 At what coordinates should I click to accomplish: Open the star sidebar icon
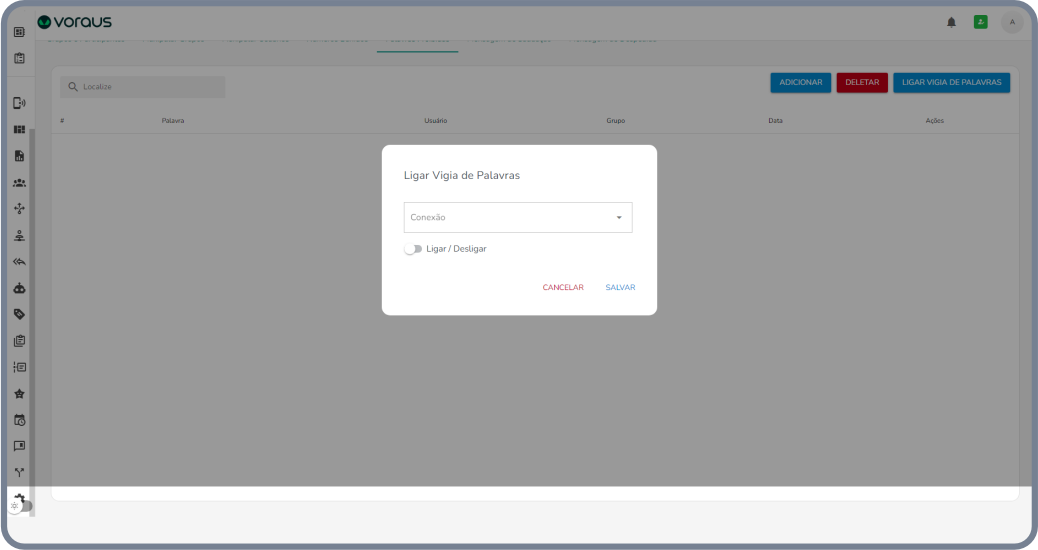(19, 393)
